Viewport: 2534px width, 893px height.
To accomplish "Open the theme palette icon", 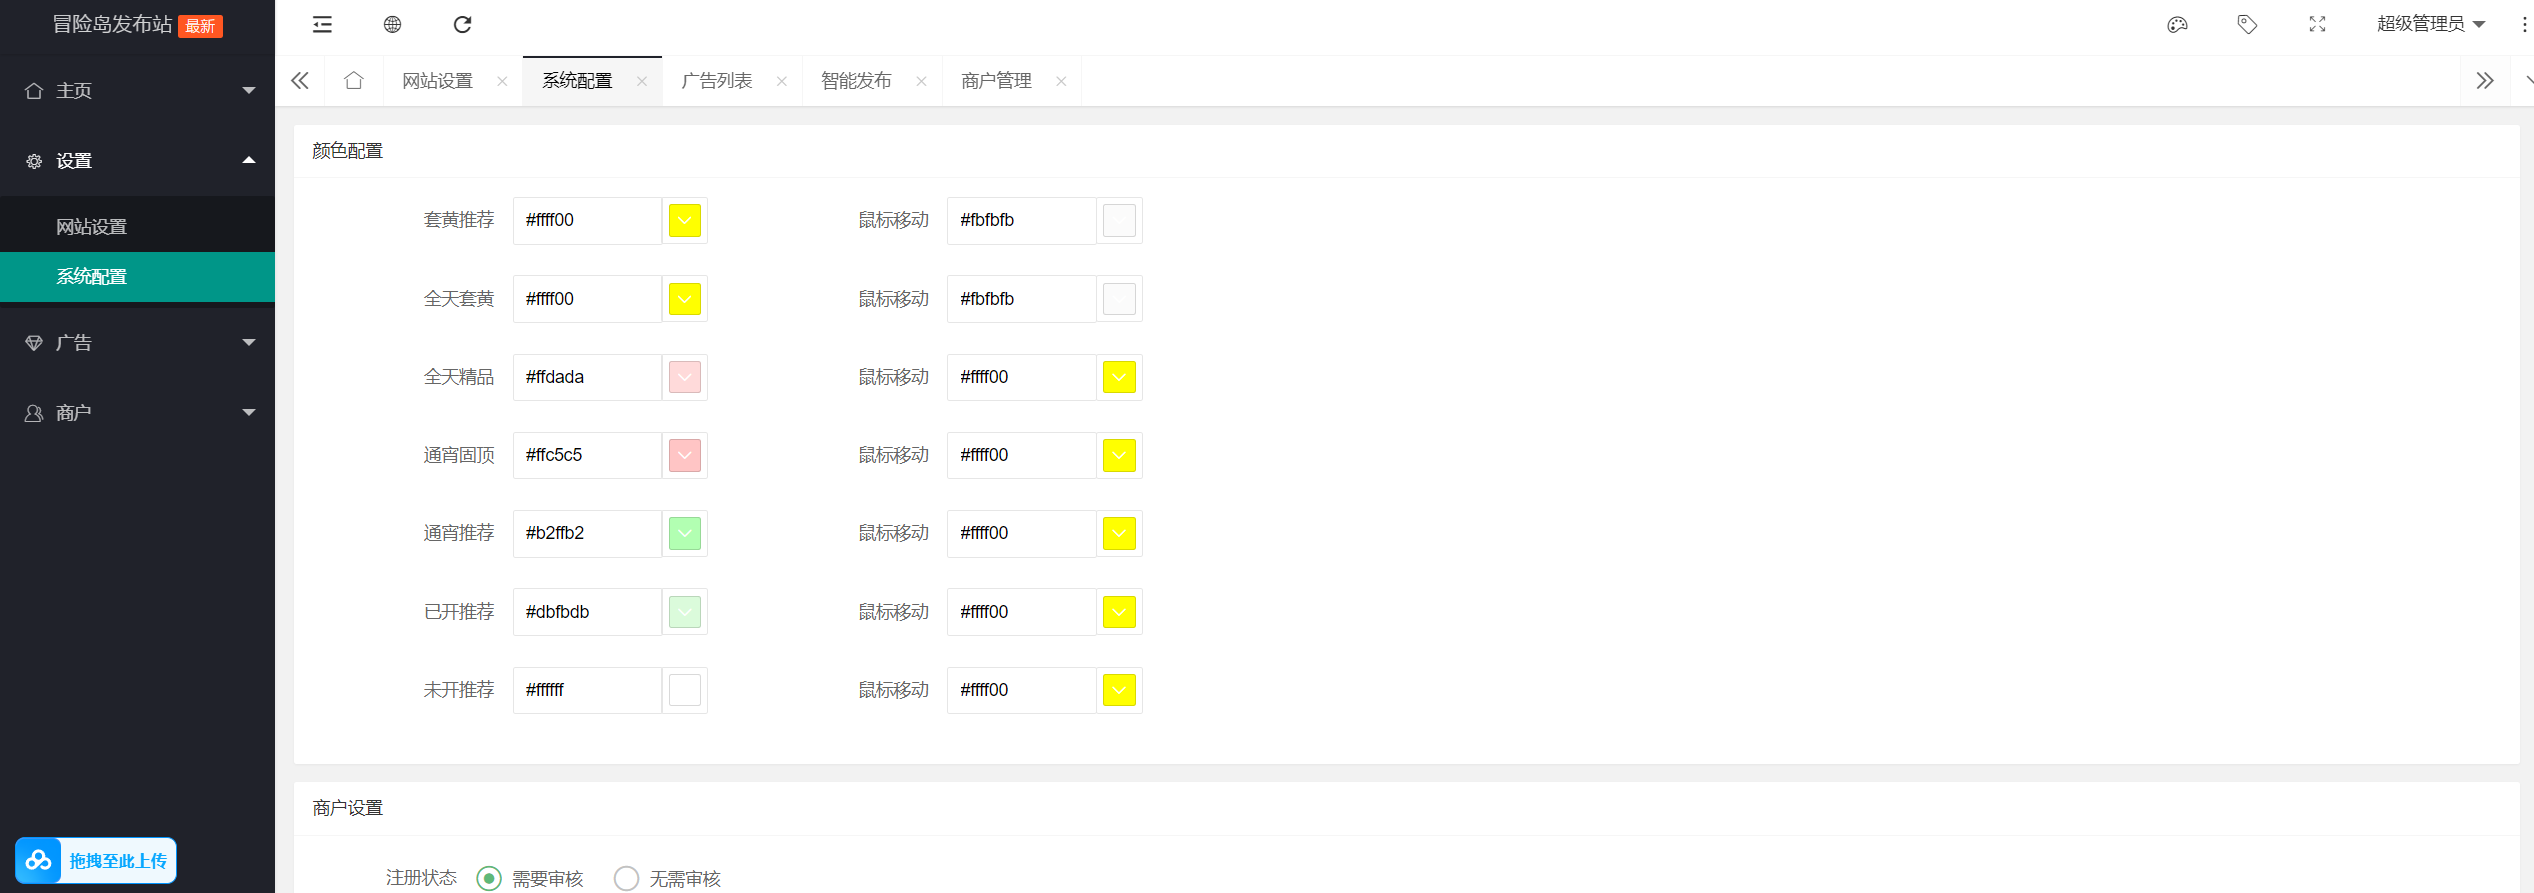I will click(2177, 25).
